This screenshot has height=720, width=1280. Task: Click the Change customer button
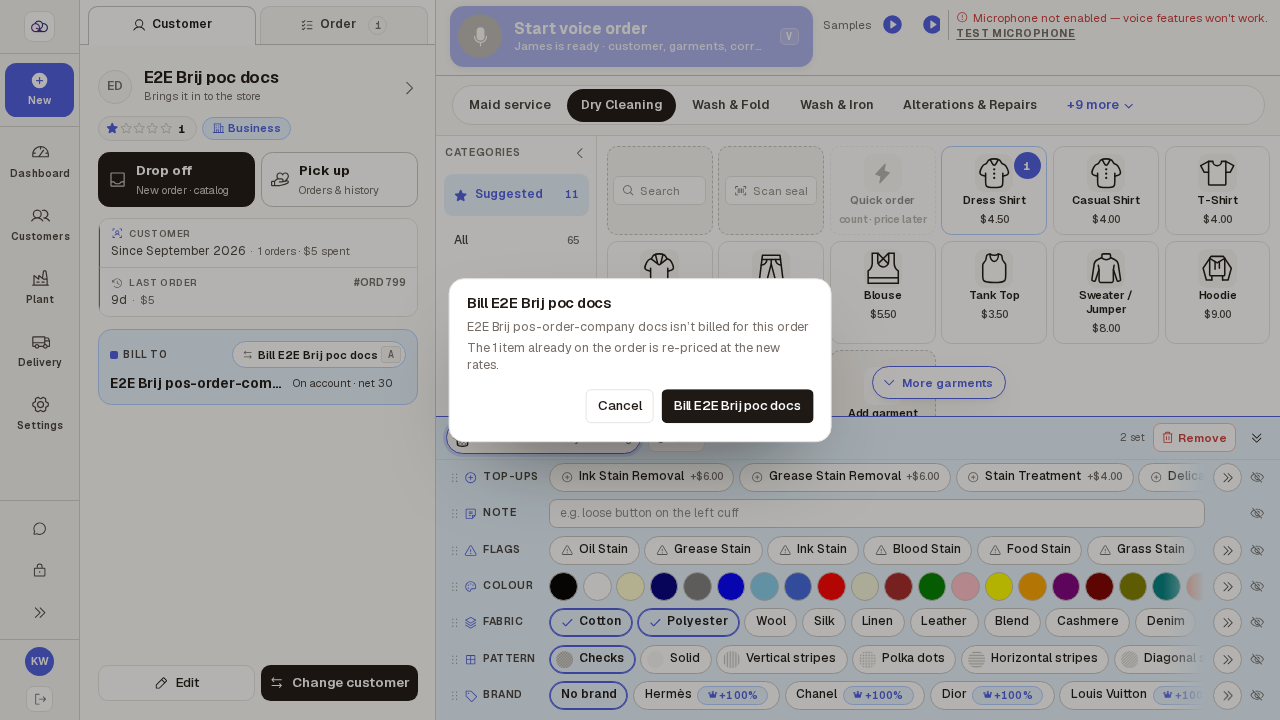[x=339, y=683]
